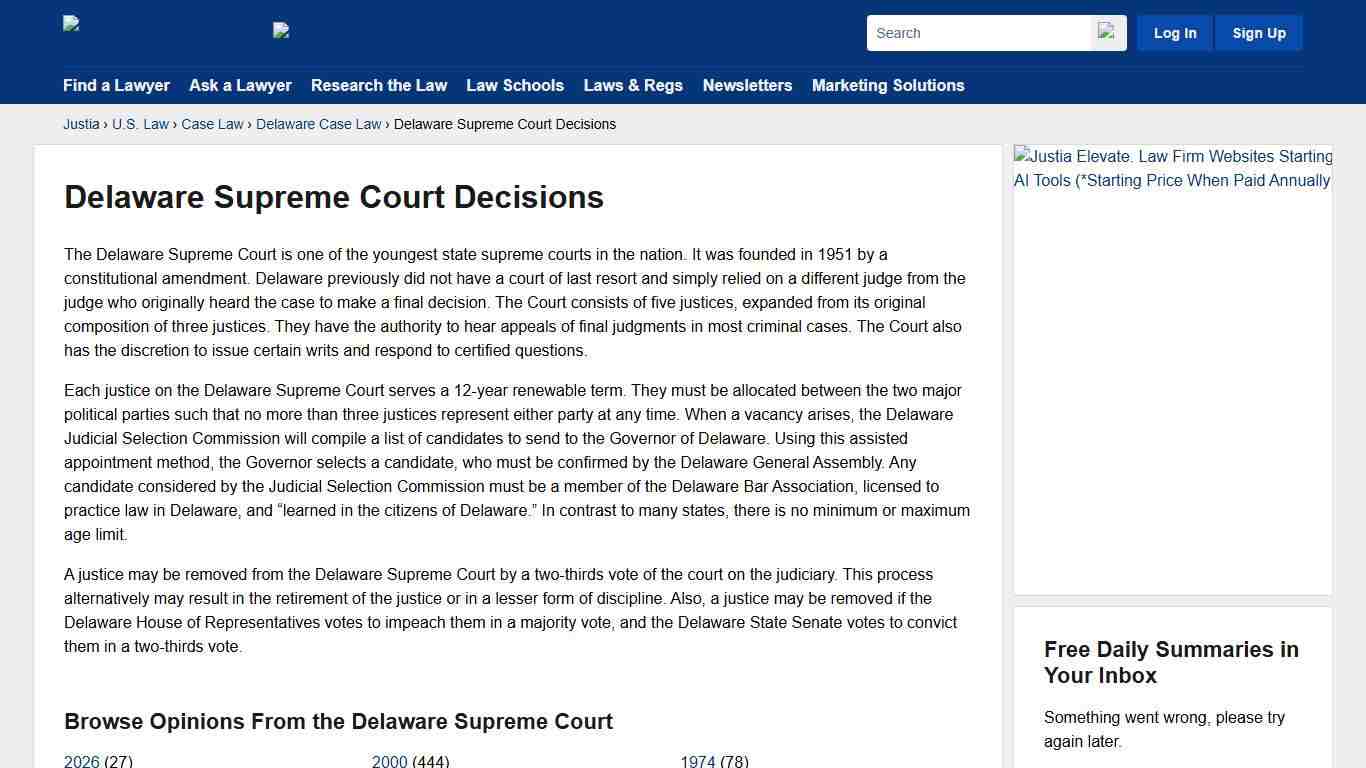Viewport: 1366px width, 768px height.
Task: Go to Delaware Case Law breadcrumb
Action: (x=318, y=124)
